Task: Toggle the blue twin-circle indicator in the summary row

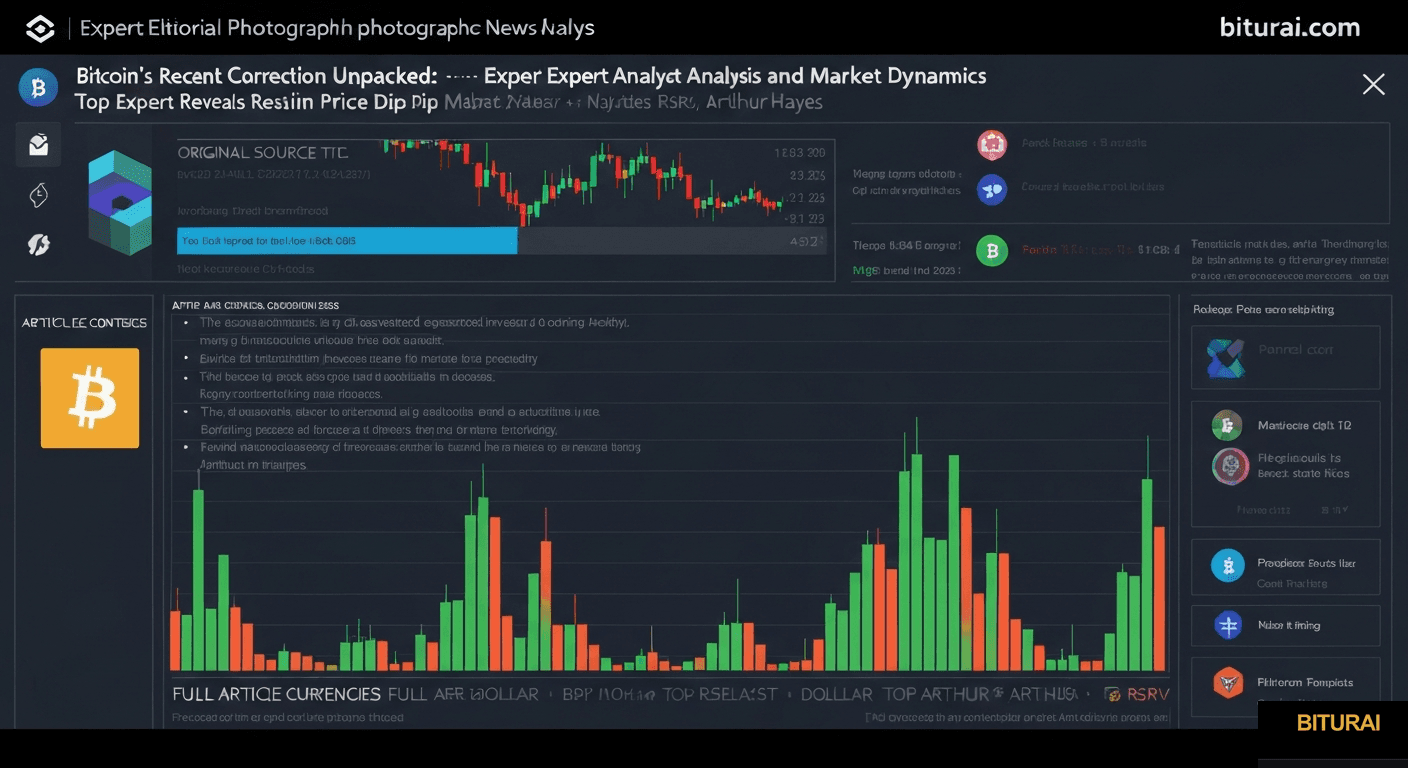Action: [x=992, y=189]
